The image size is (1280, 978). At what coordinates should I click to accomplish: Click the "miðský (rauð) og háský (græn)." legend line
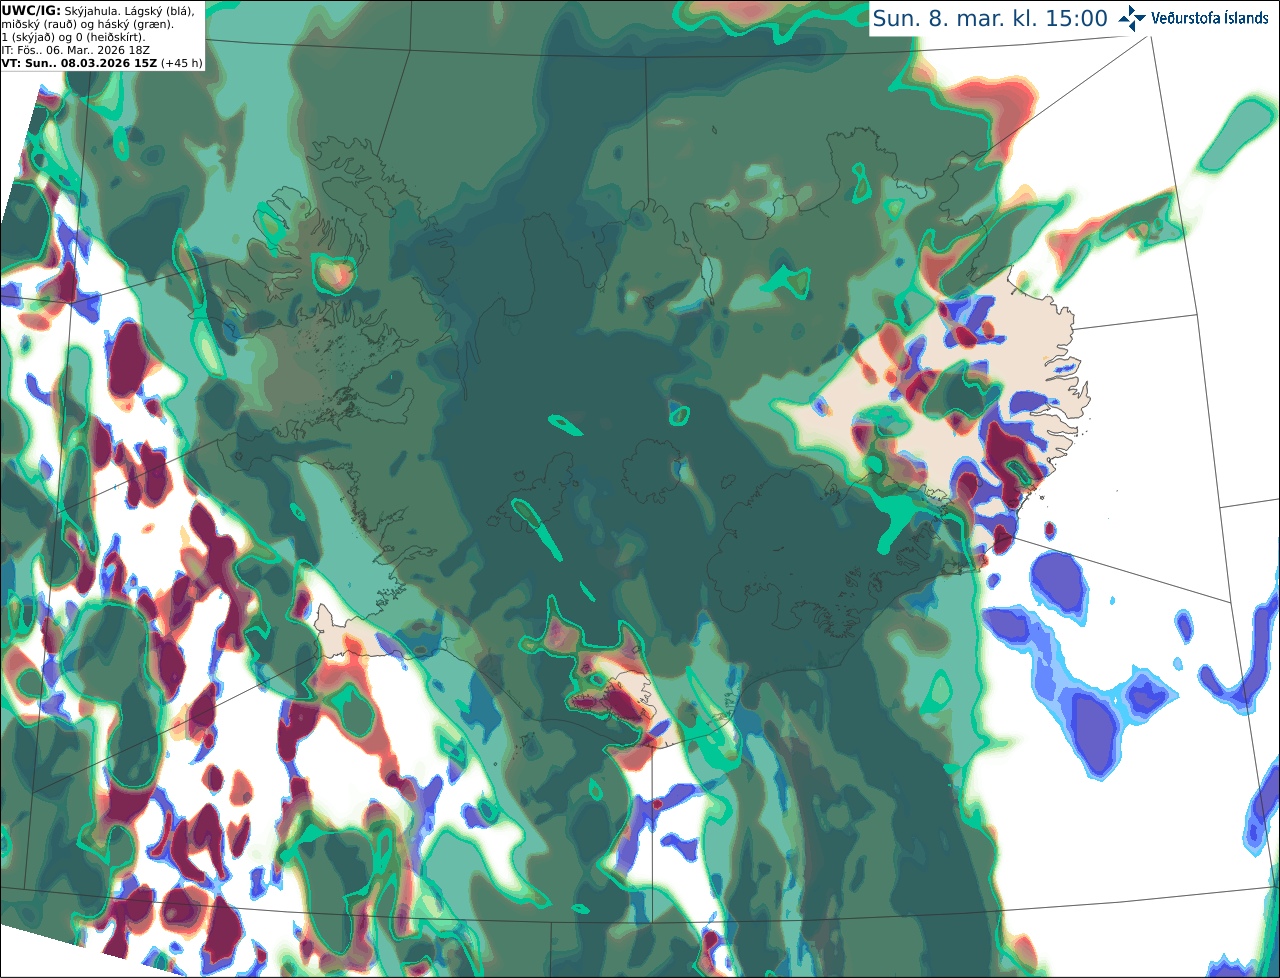pyautogui.click(x=87, y=24)
